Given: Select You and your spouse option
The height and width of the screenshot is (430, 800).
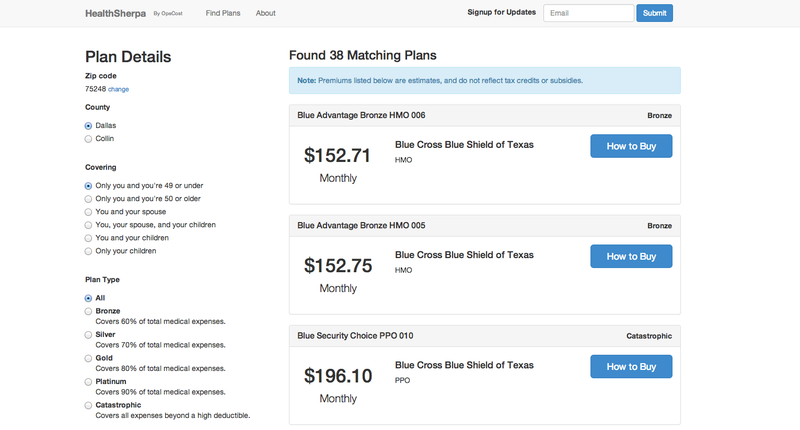Looking at the screenshot, I should pyautogui.click(x=88, y=212).
